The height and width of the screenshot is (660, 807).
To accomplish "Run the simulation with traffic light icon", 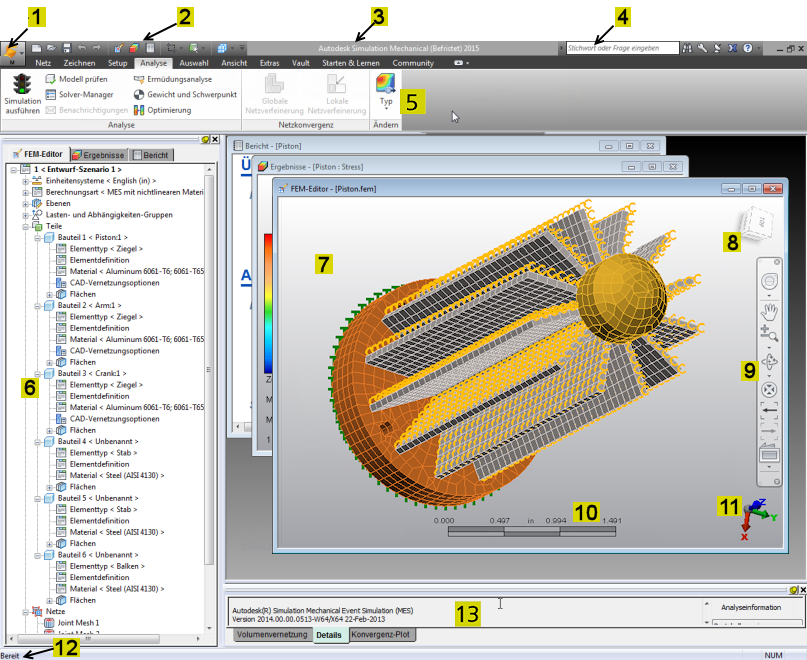I will (x=23, y=94).
